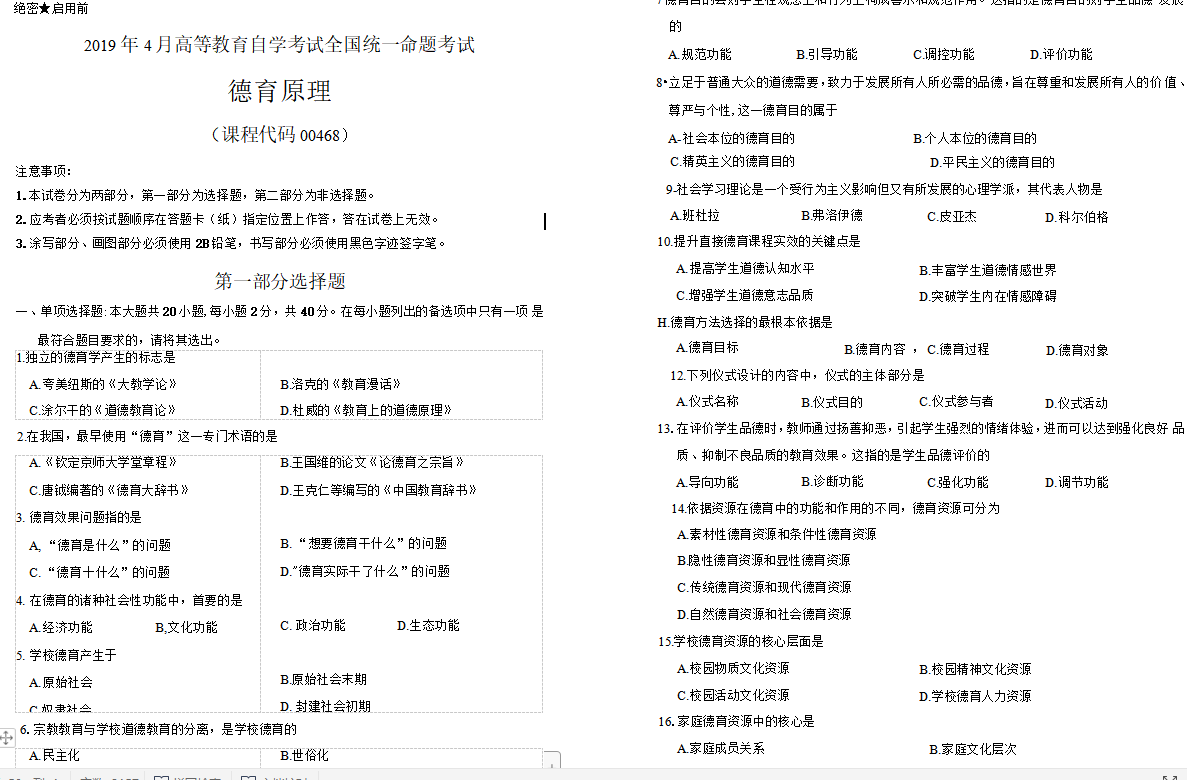This screenshot has height=780, width=1187.
Task: Pick answer "C.政治功能" in question 4
Action: 313,626
